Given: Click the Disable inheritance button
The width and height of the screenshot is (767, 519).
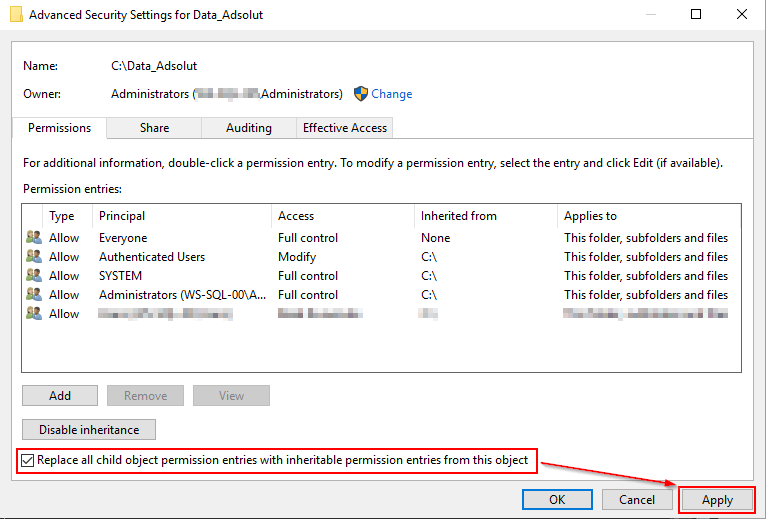Looking at the screenshot, I should pos(89,430).
